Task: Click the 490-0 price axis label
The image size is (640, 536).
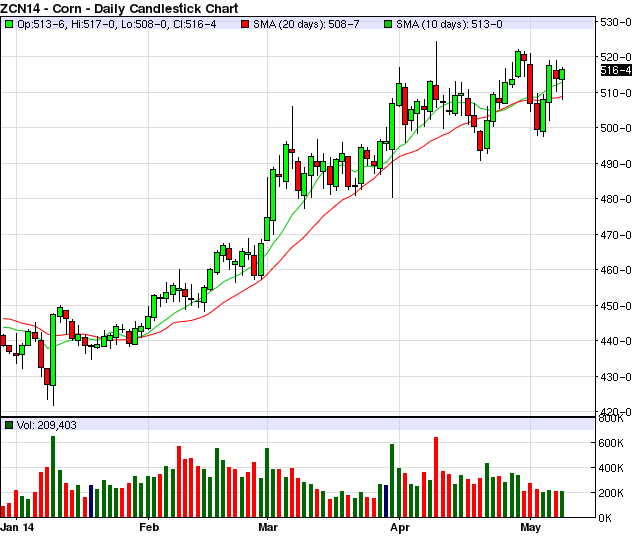Action: click(x=616, y=164)
